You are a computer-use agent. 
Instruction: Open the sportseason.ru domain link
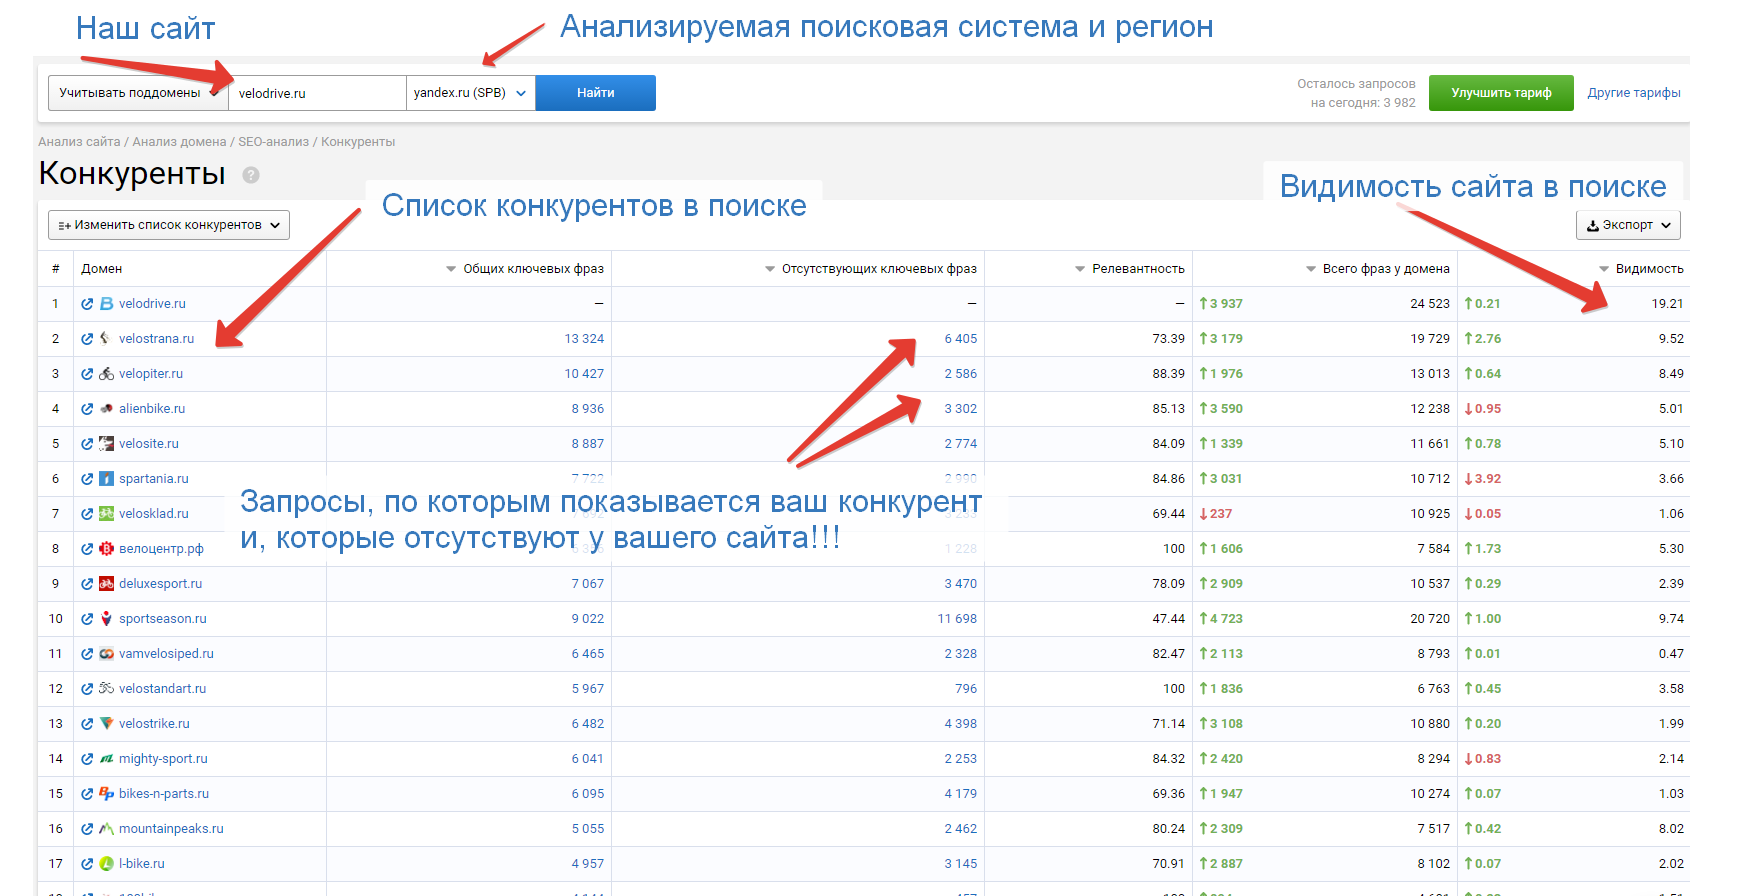[x=163, y=619]
